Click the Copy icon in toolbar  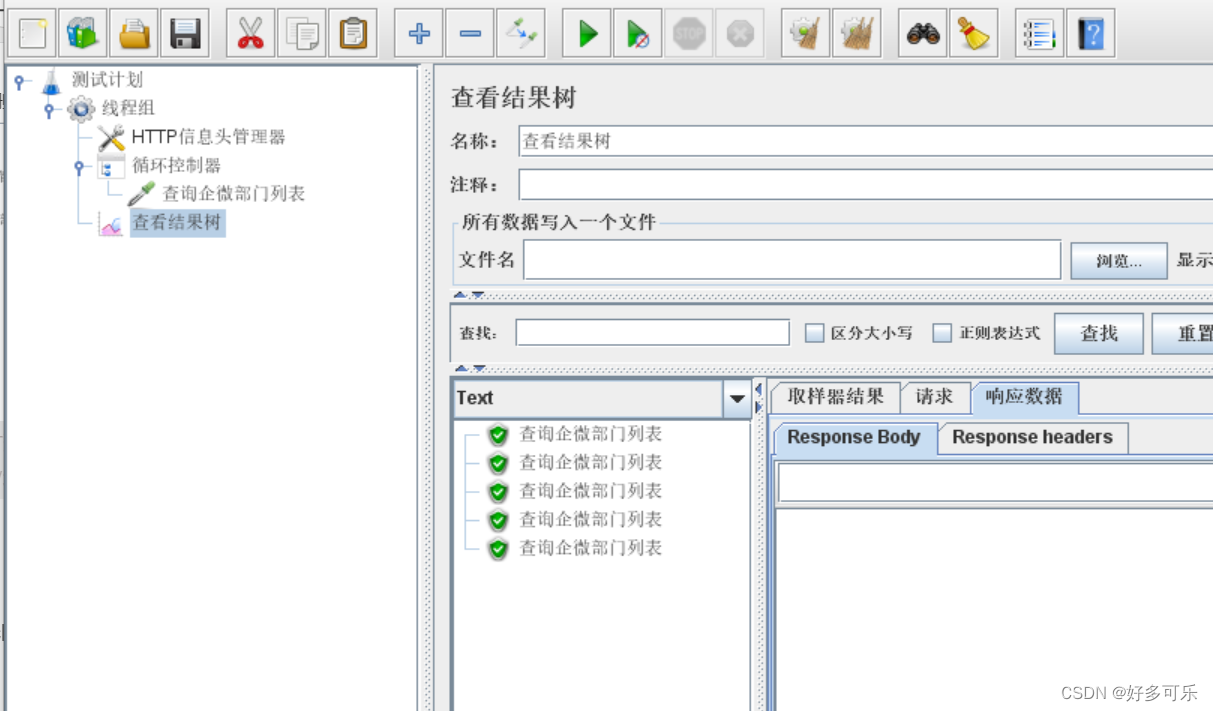[301, 34]
